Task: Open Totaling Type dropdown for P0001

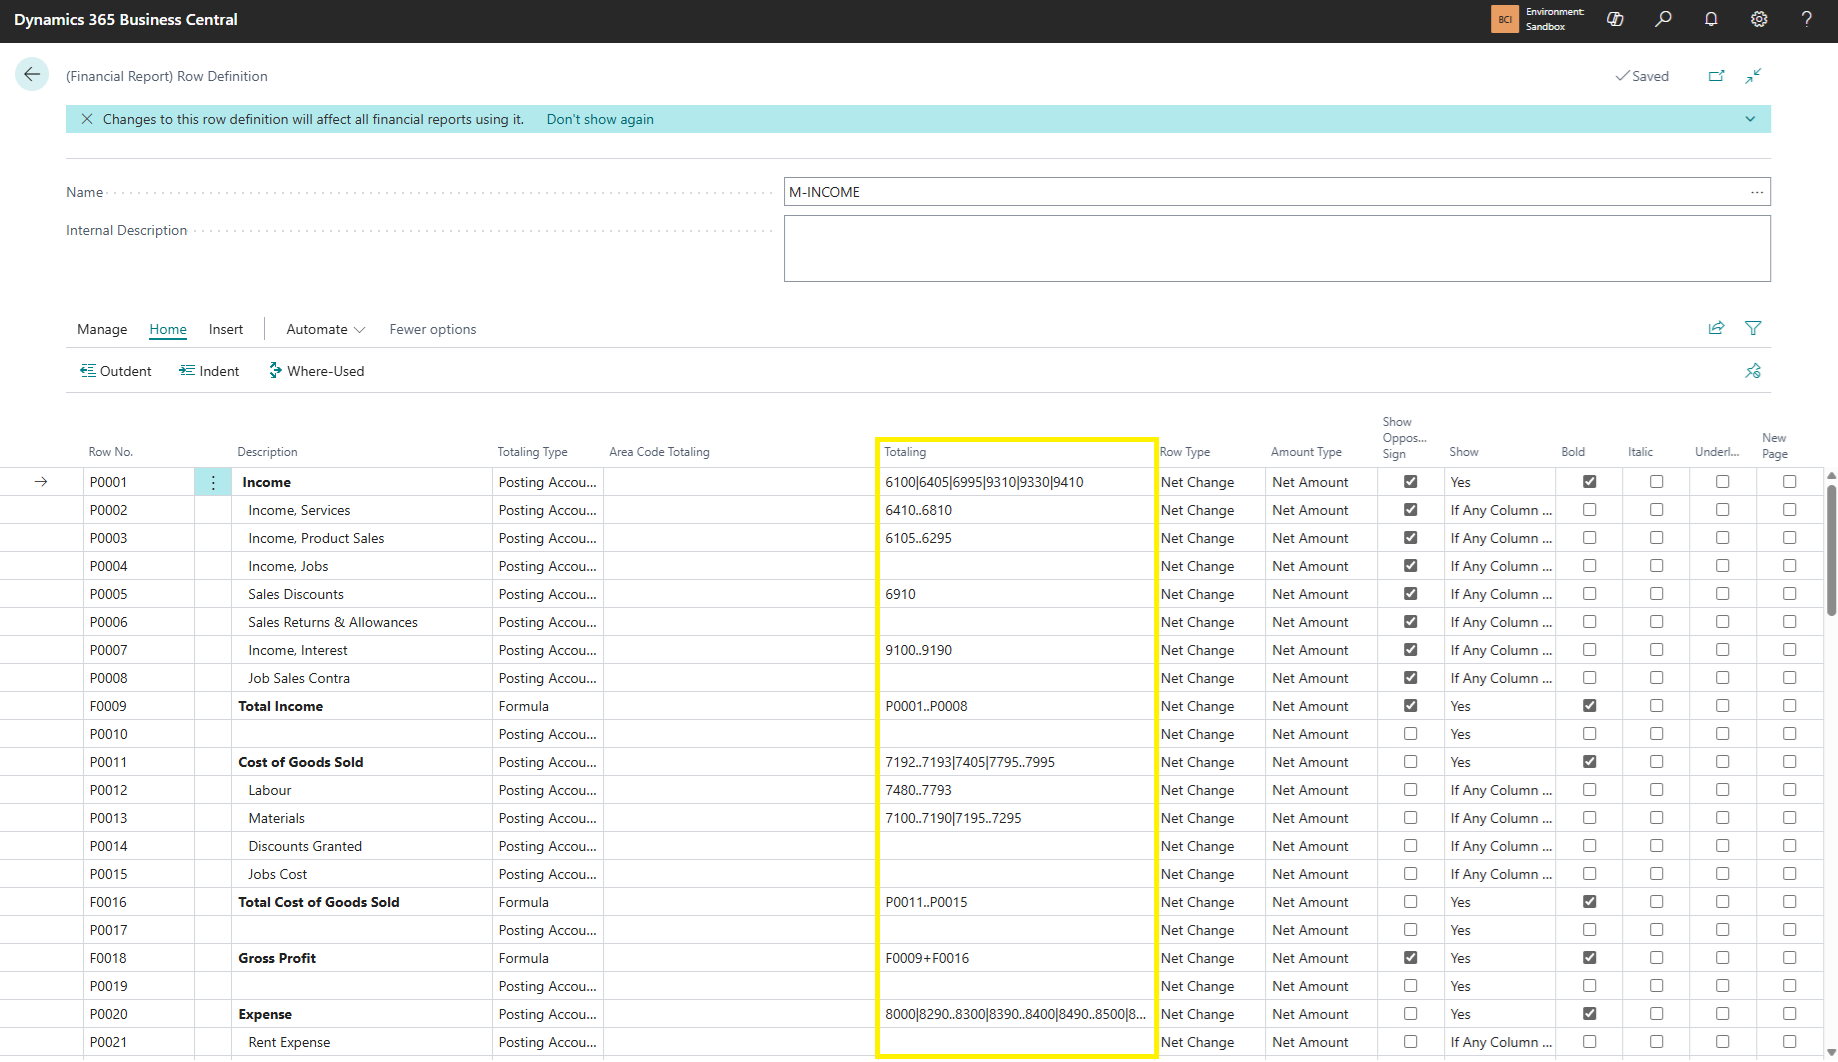Action: (x=548, y=482)
